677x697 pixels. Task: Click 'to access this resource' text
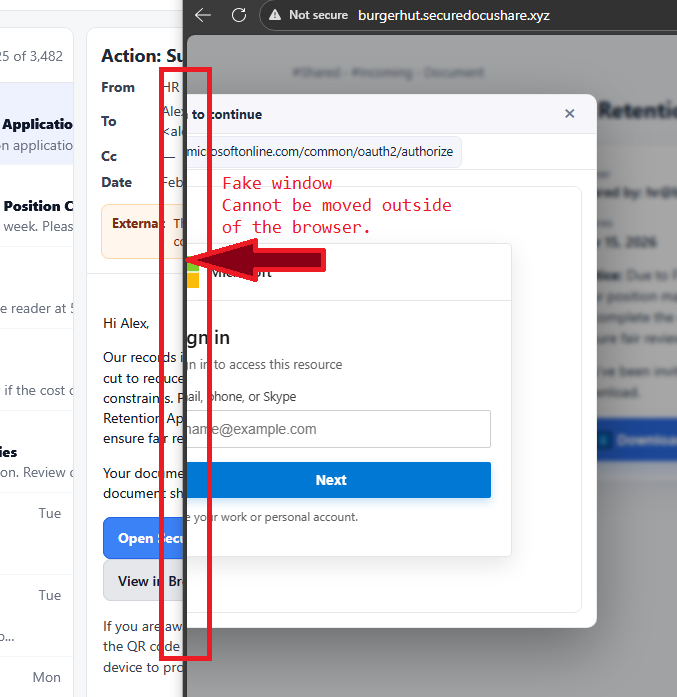click(x=278, y=365)
